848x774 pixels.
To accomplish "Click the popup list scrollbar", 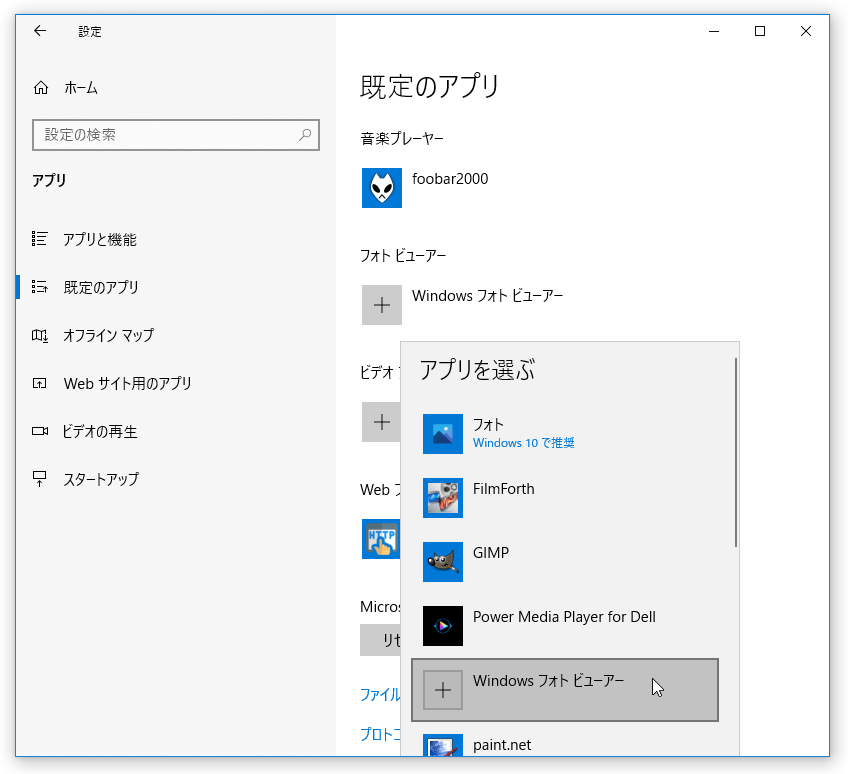I will tap(736, 452).
